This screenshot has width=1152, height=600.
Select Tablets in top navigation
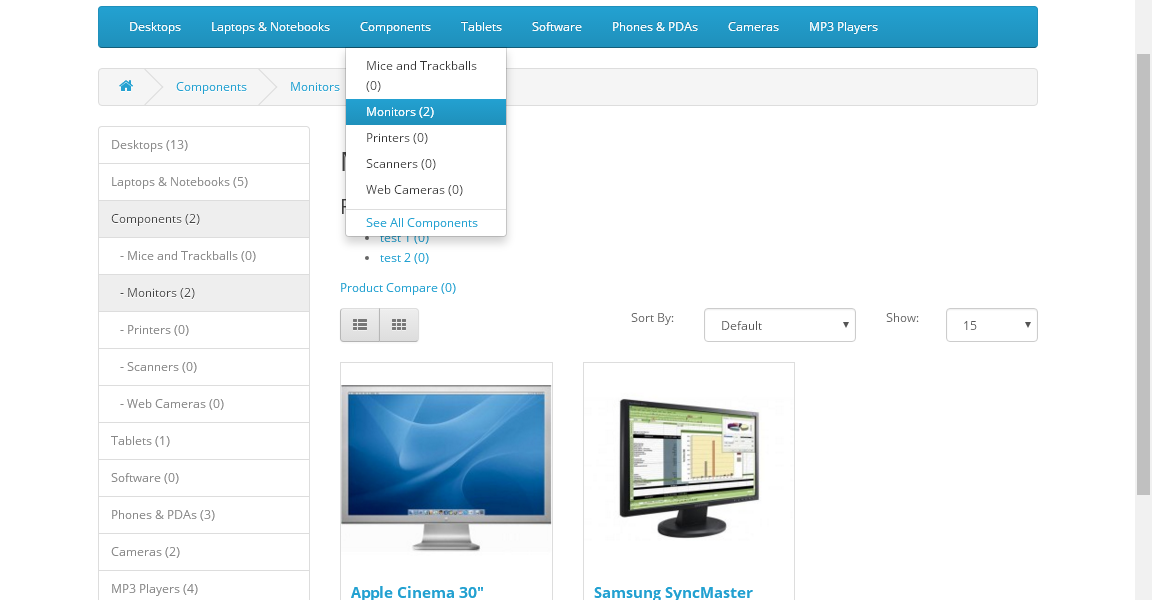point(481,27)
